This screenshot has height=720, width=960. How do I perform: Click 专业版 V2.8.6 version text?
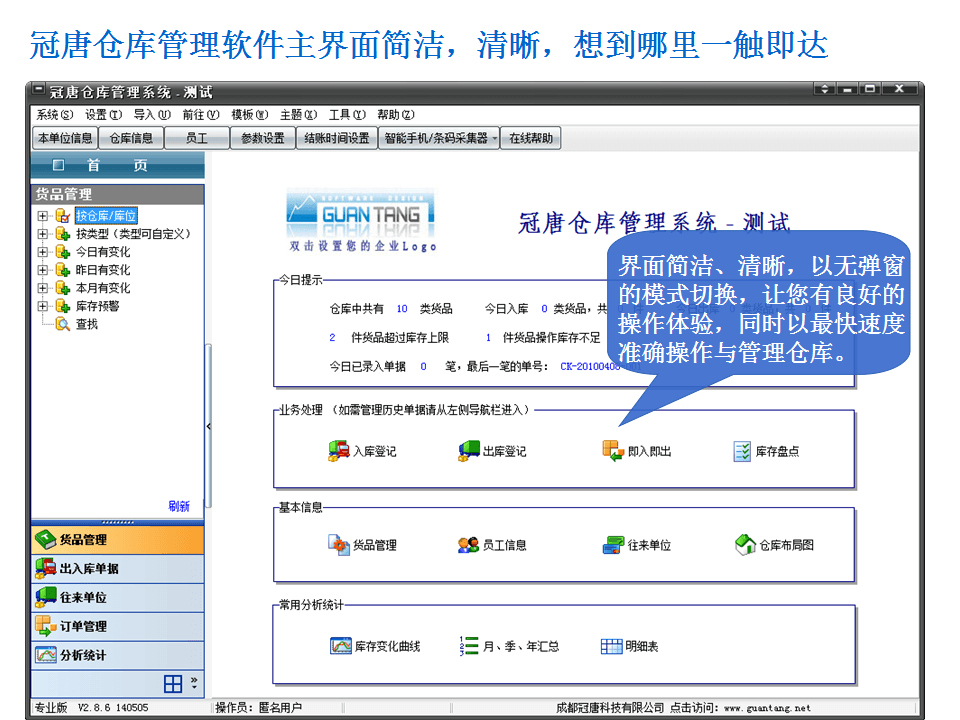[91, 708]
